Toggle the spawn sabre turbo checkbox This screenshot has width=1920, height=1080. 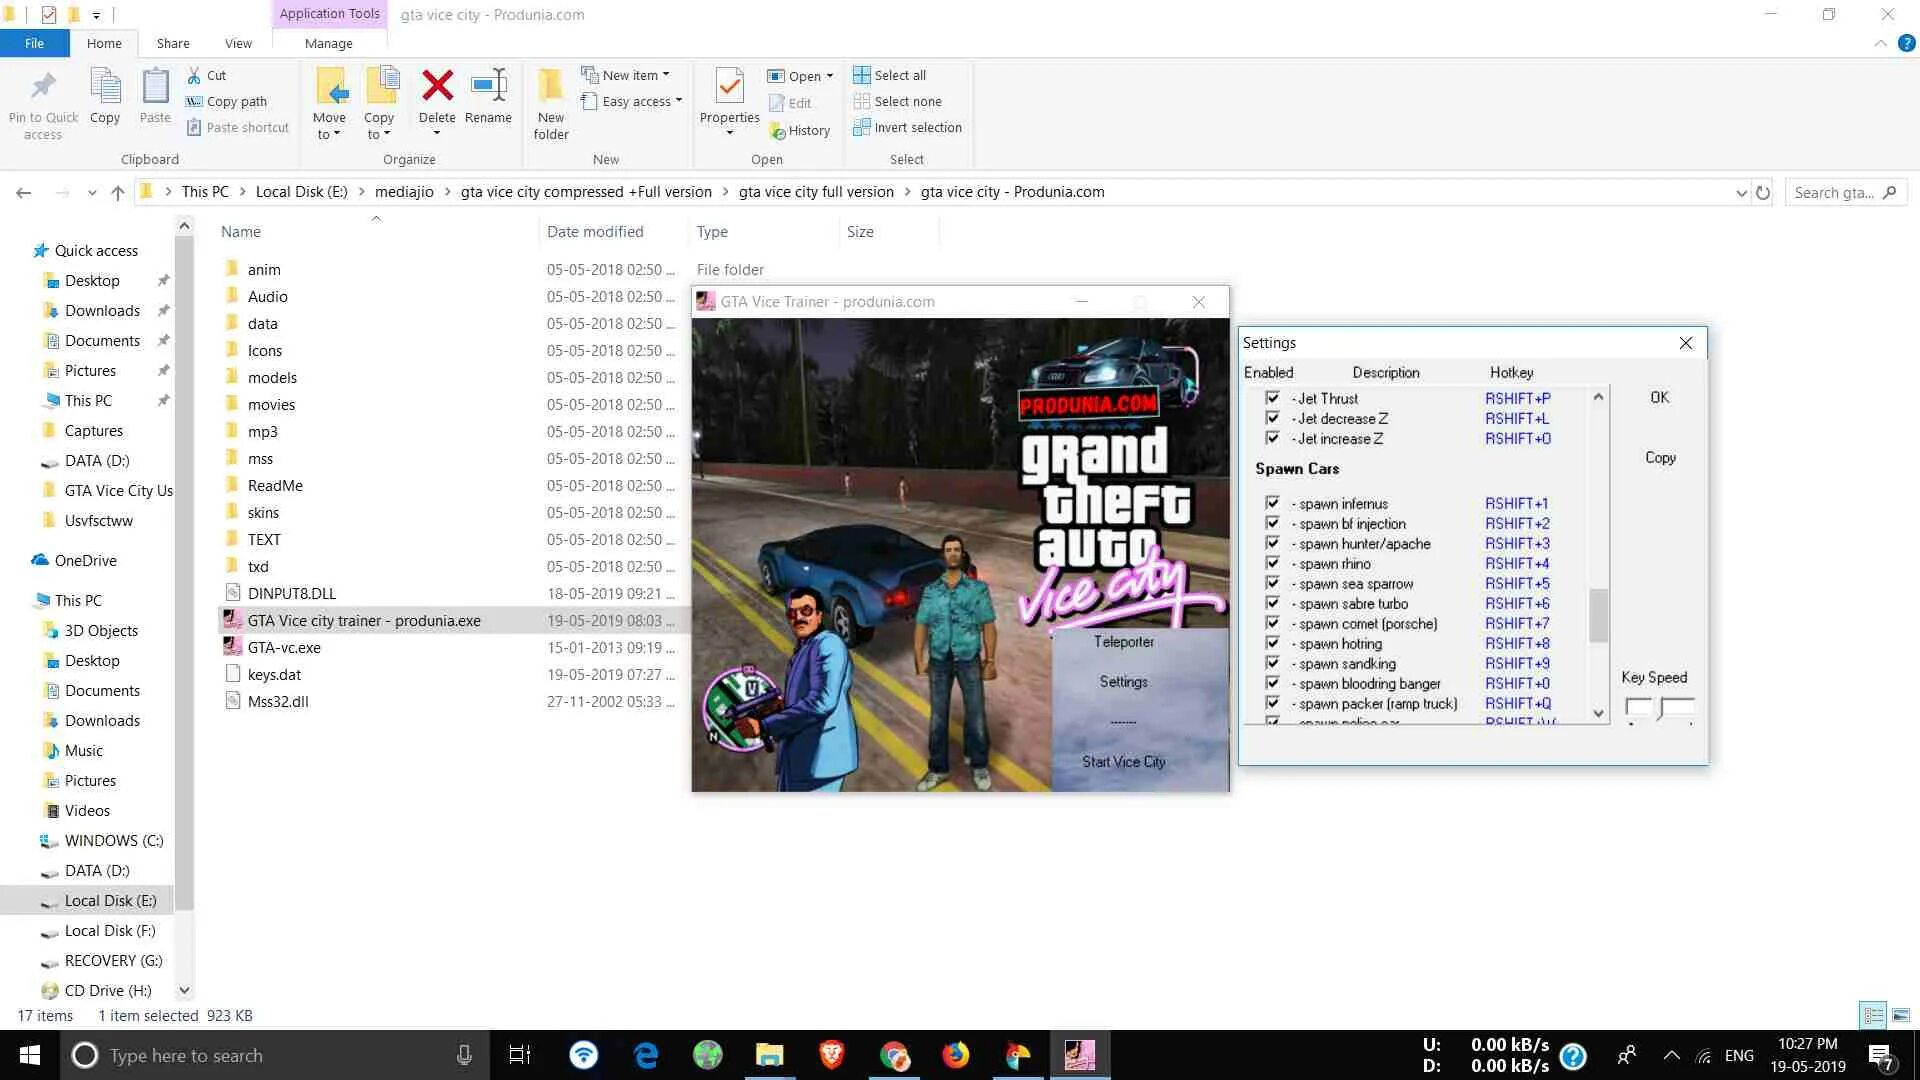1272,603
